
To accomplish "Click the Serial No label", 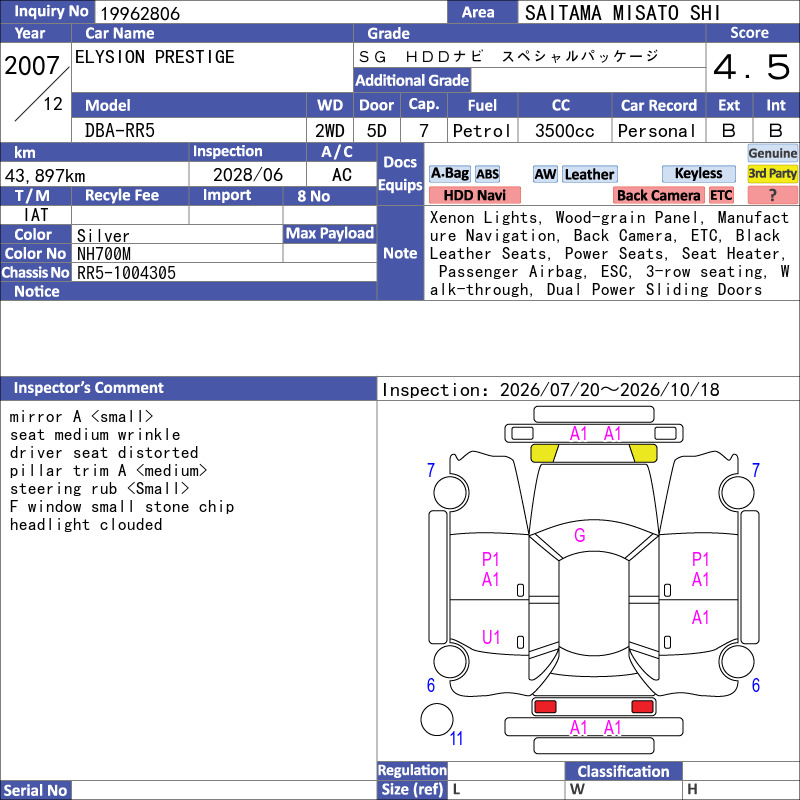I will click(x=35, y=790).
